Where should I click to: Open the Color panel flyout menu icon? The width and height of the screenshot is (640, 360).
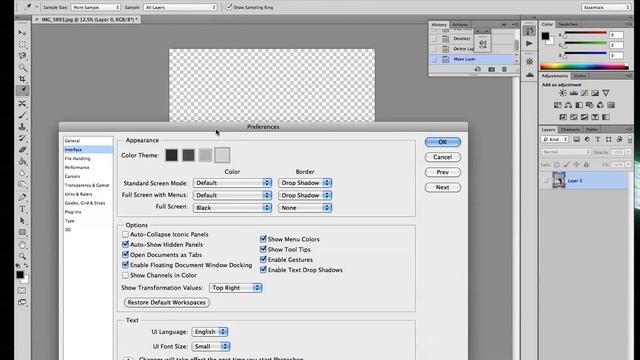629,24
